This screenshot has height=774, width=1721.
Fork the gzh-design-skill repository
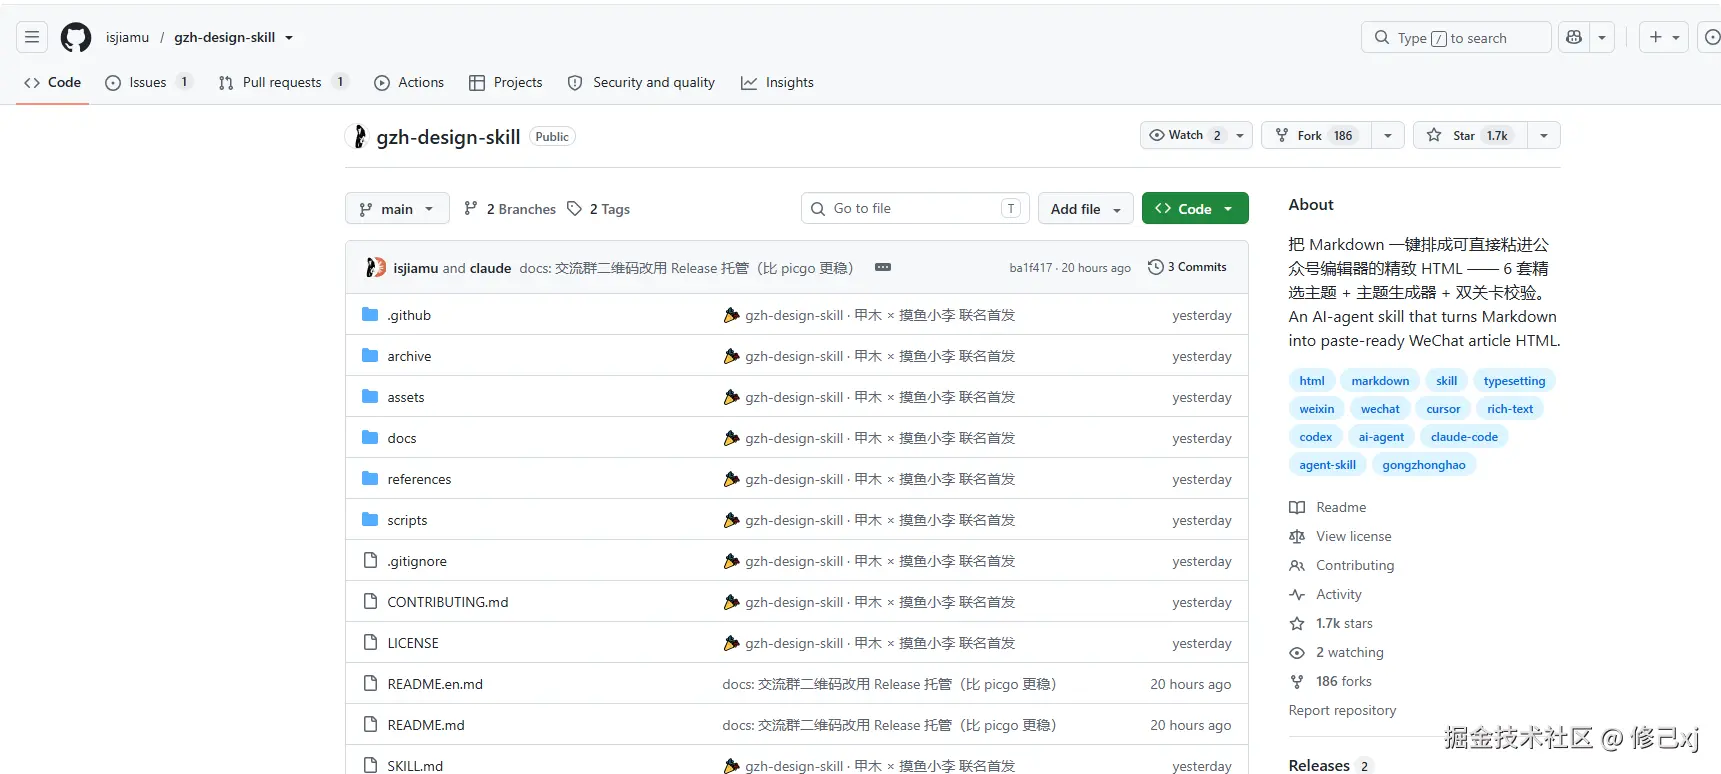point(1317,135)
